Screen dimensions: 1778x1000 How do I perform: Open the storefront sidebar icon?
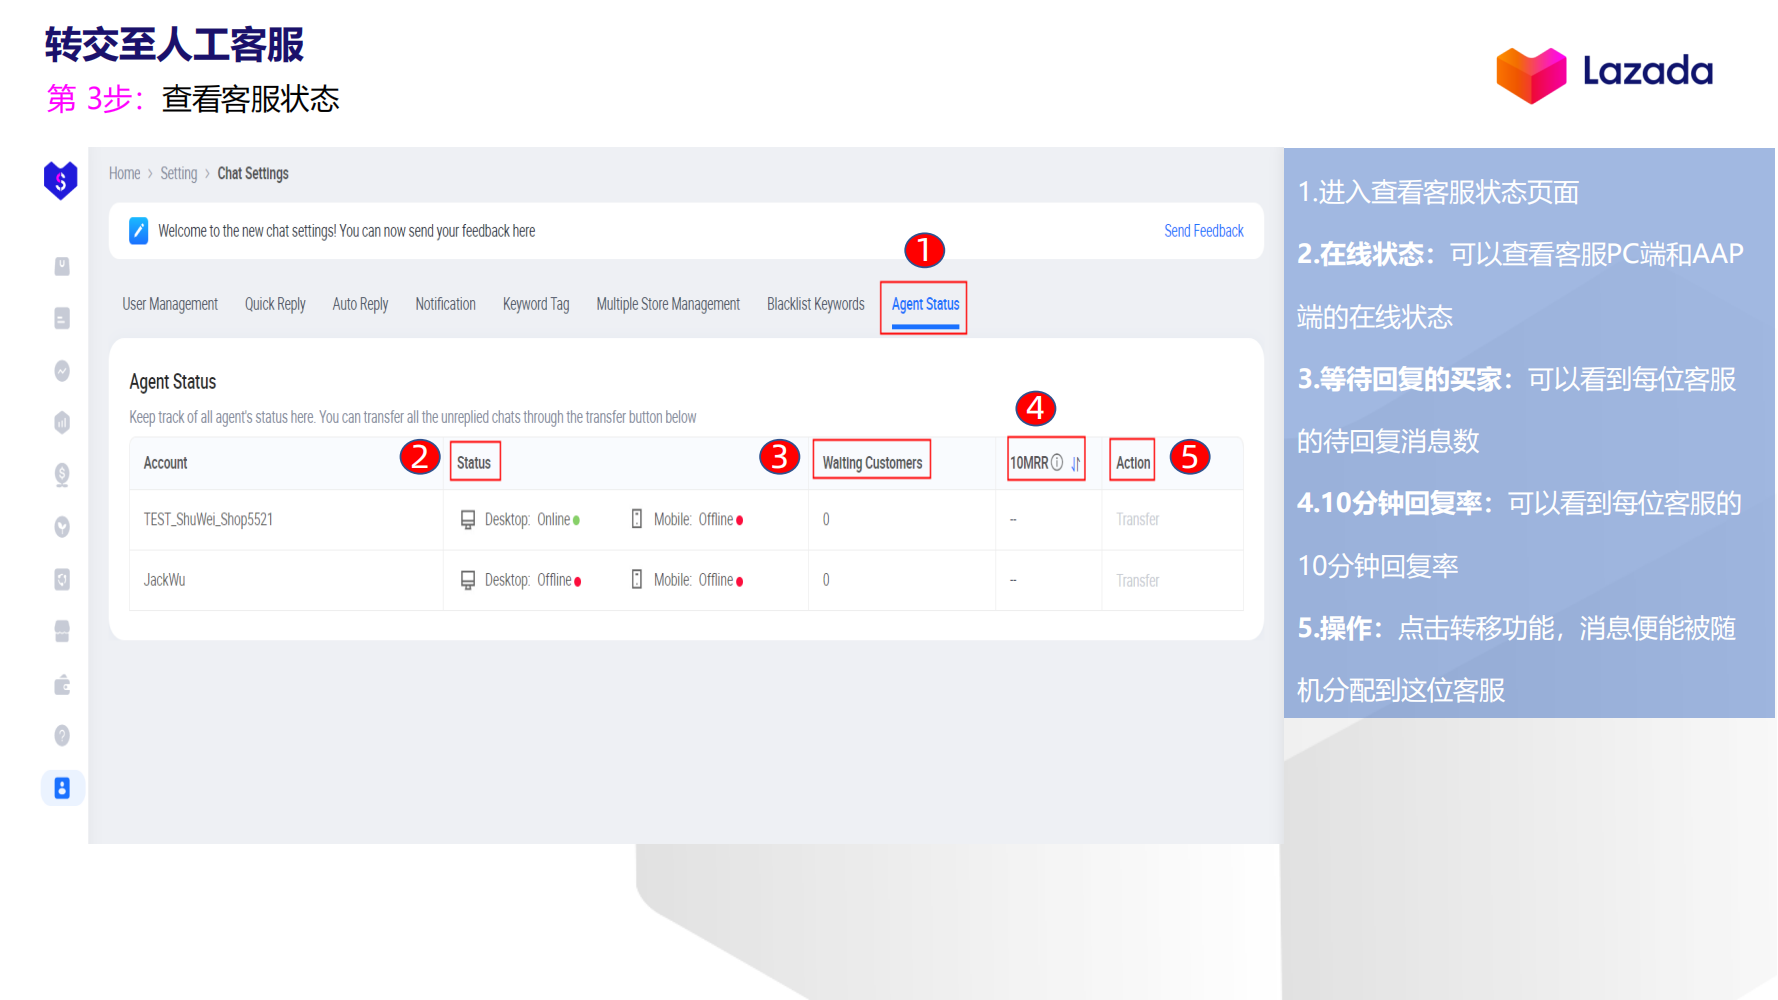pos(62,631)
